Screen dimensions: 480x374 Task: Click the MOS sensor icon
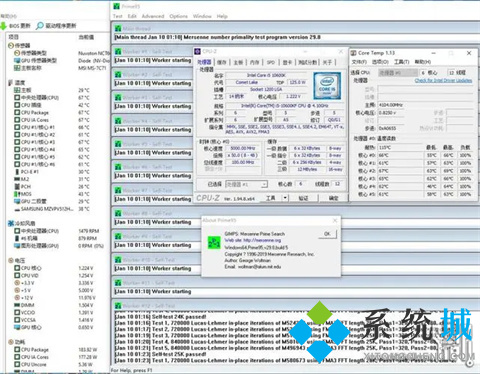[17, 194]
